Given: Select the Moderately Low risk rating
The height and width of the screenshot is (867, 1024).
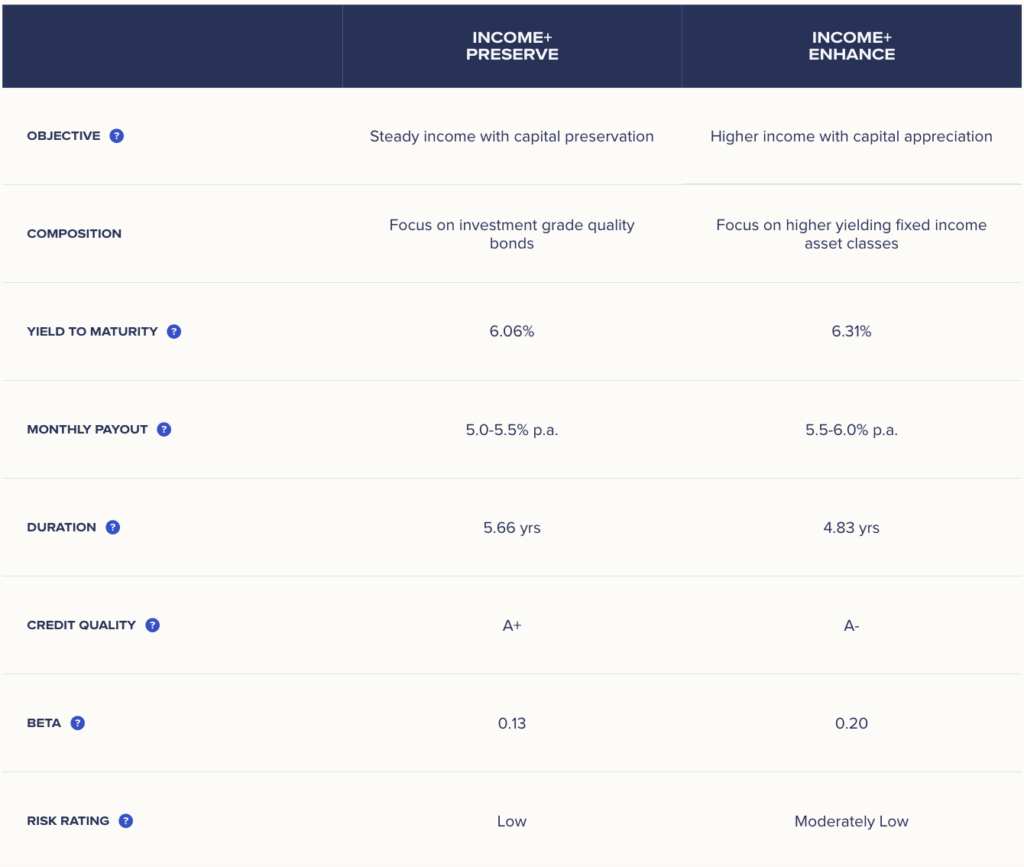Looking at the screenshot, I should pos(852,821).
